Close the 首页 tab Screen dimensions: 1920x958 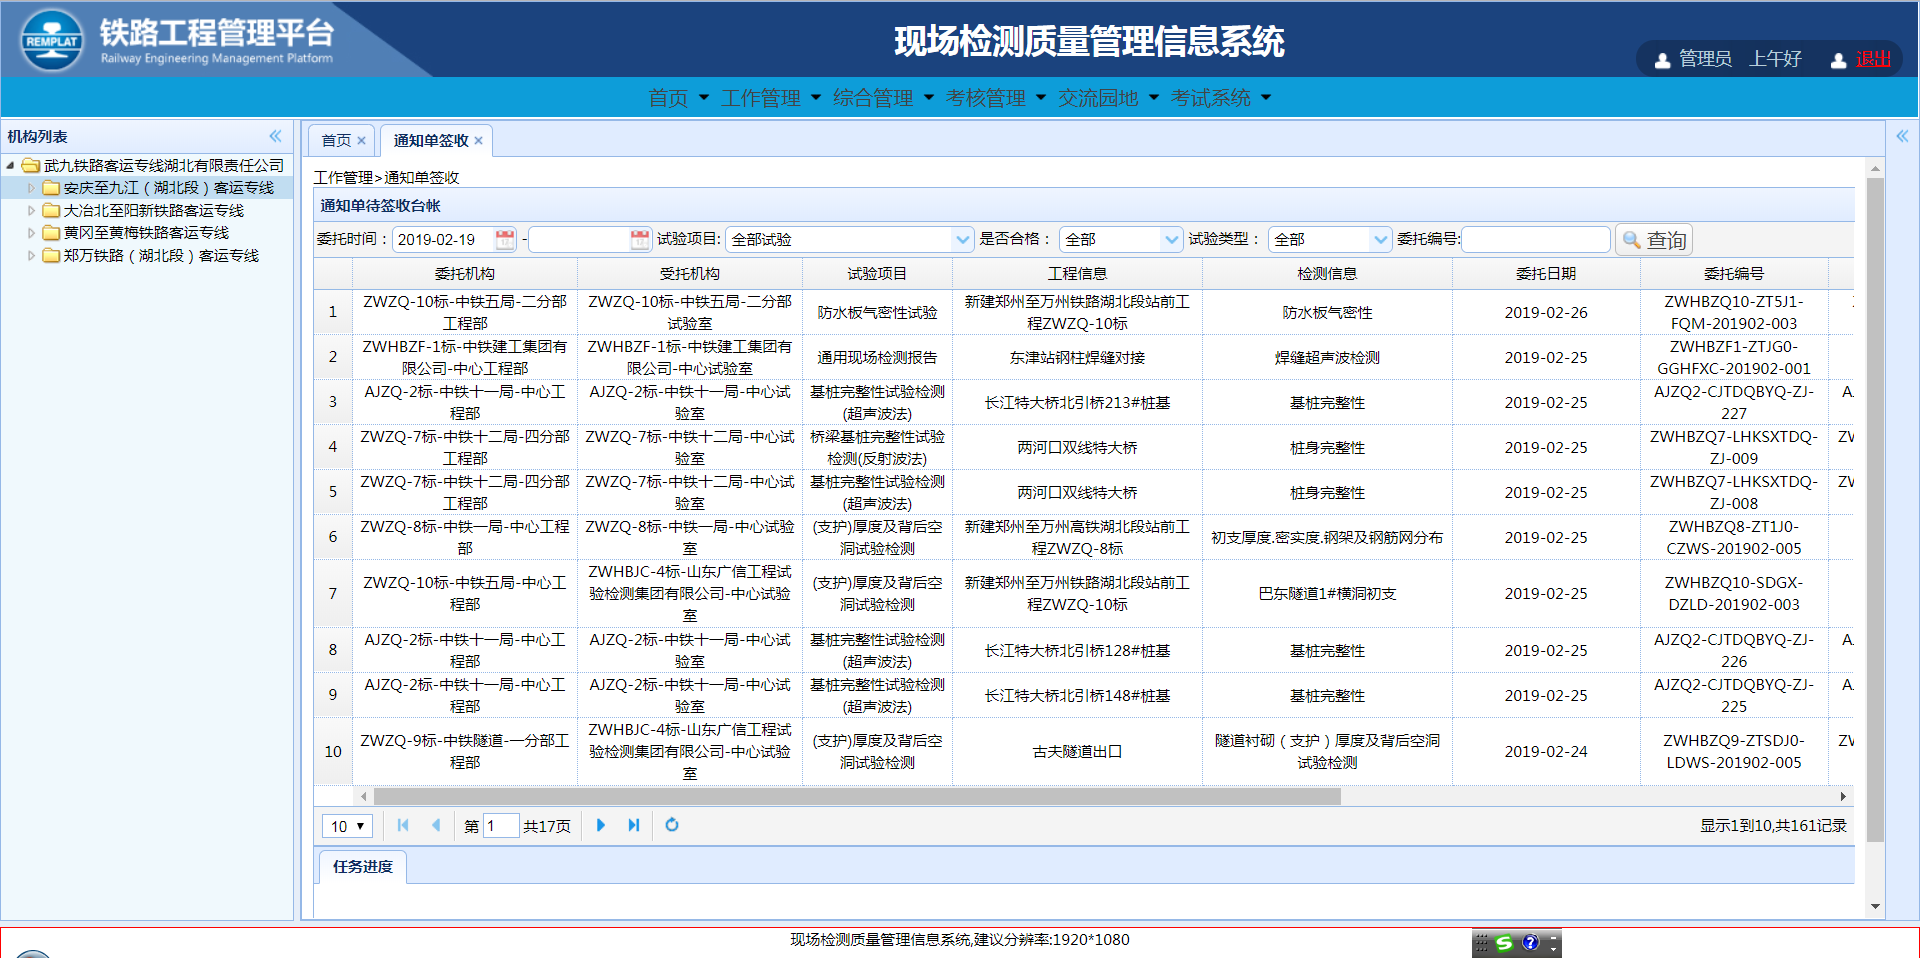(361, 141)
